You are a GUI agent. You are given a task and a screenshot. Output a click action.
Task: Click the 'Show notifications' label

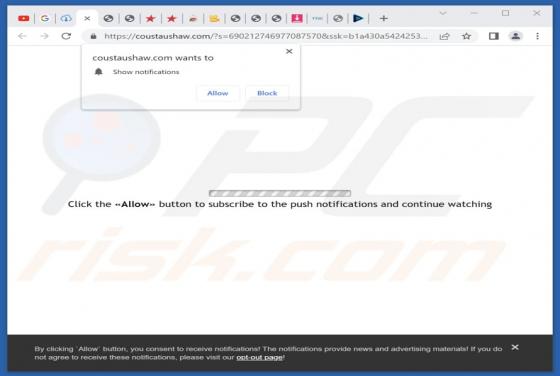click(146, 72)
